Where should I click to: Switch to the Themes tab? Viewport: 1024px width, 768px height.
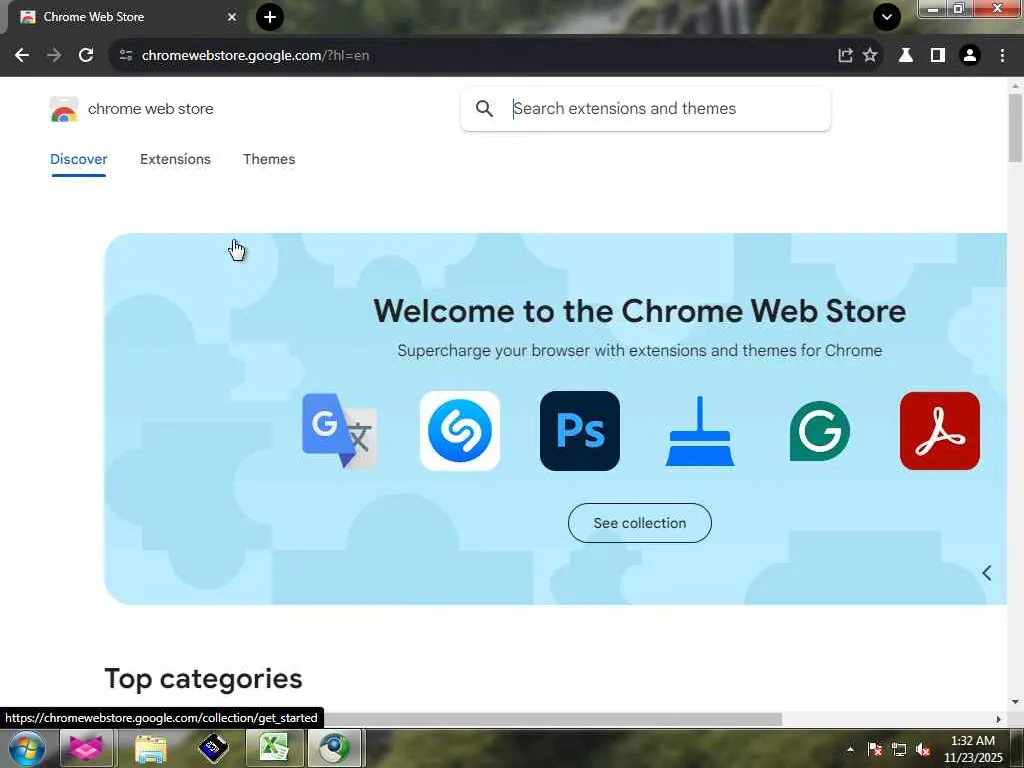(269, 159)
